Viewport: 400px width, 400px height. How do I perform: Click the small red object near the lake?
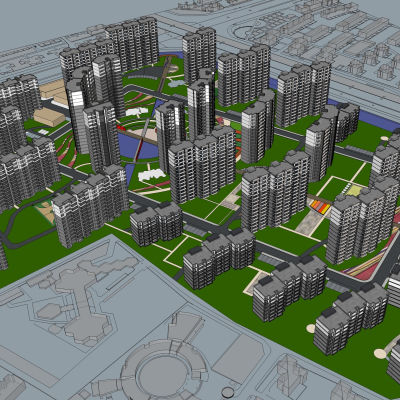coord(121,128)
